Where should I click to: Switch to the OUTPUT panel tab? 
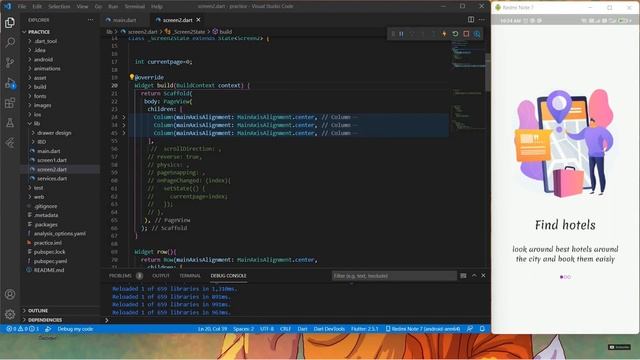click(161, 276)
